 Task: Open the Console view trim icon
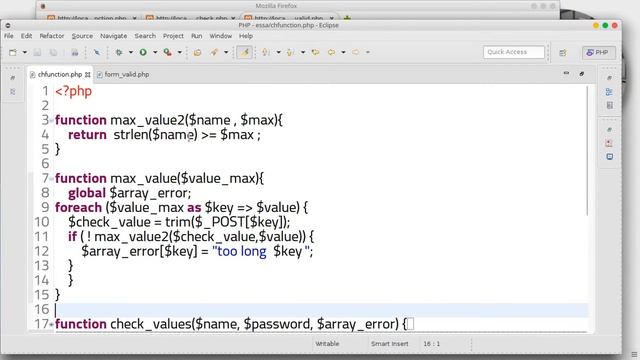click(609, 157)
